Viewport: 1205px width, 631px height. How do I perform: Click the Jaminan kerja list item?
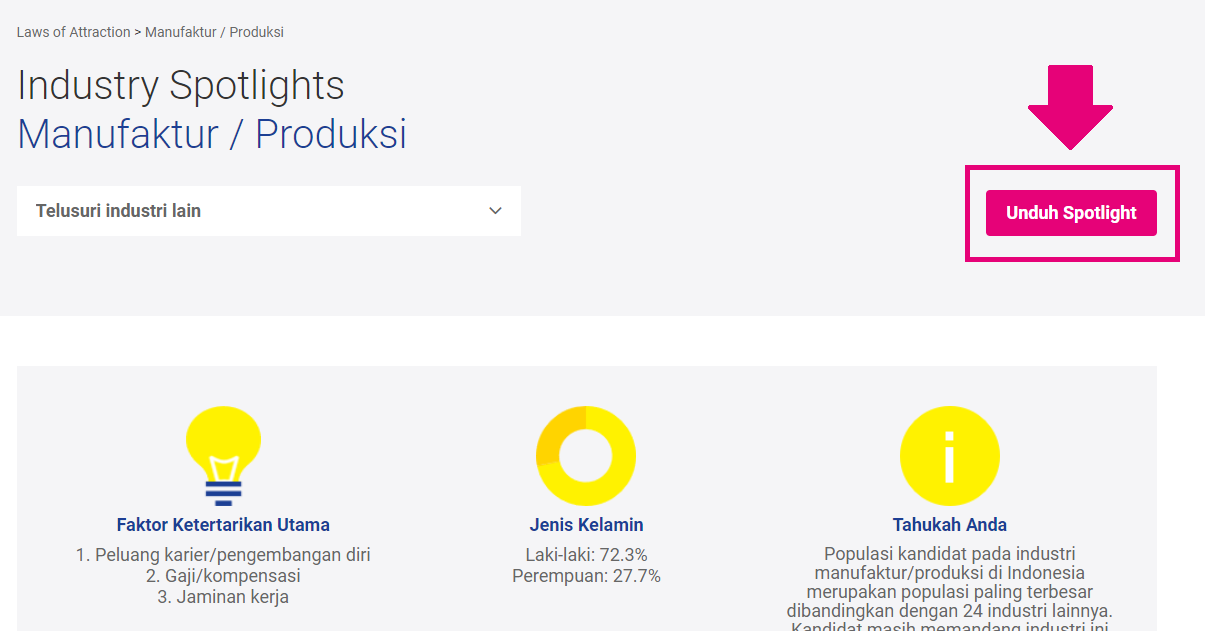(223, 597)
